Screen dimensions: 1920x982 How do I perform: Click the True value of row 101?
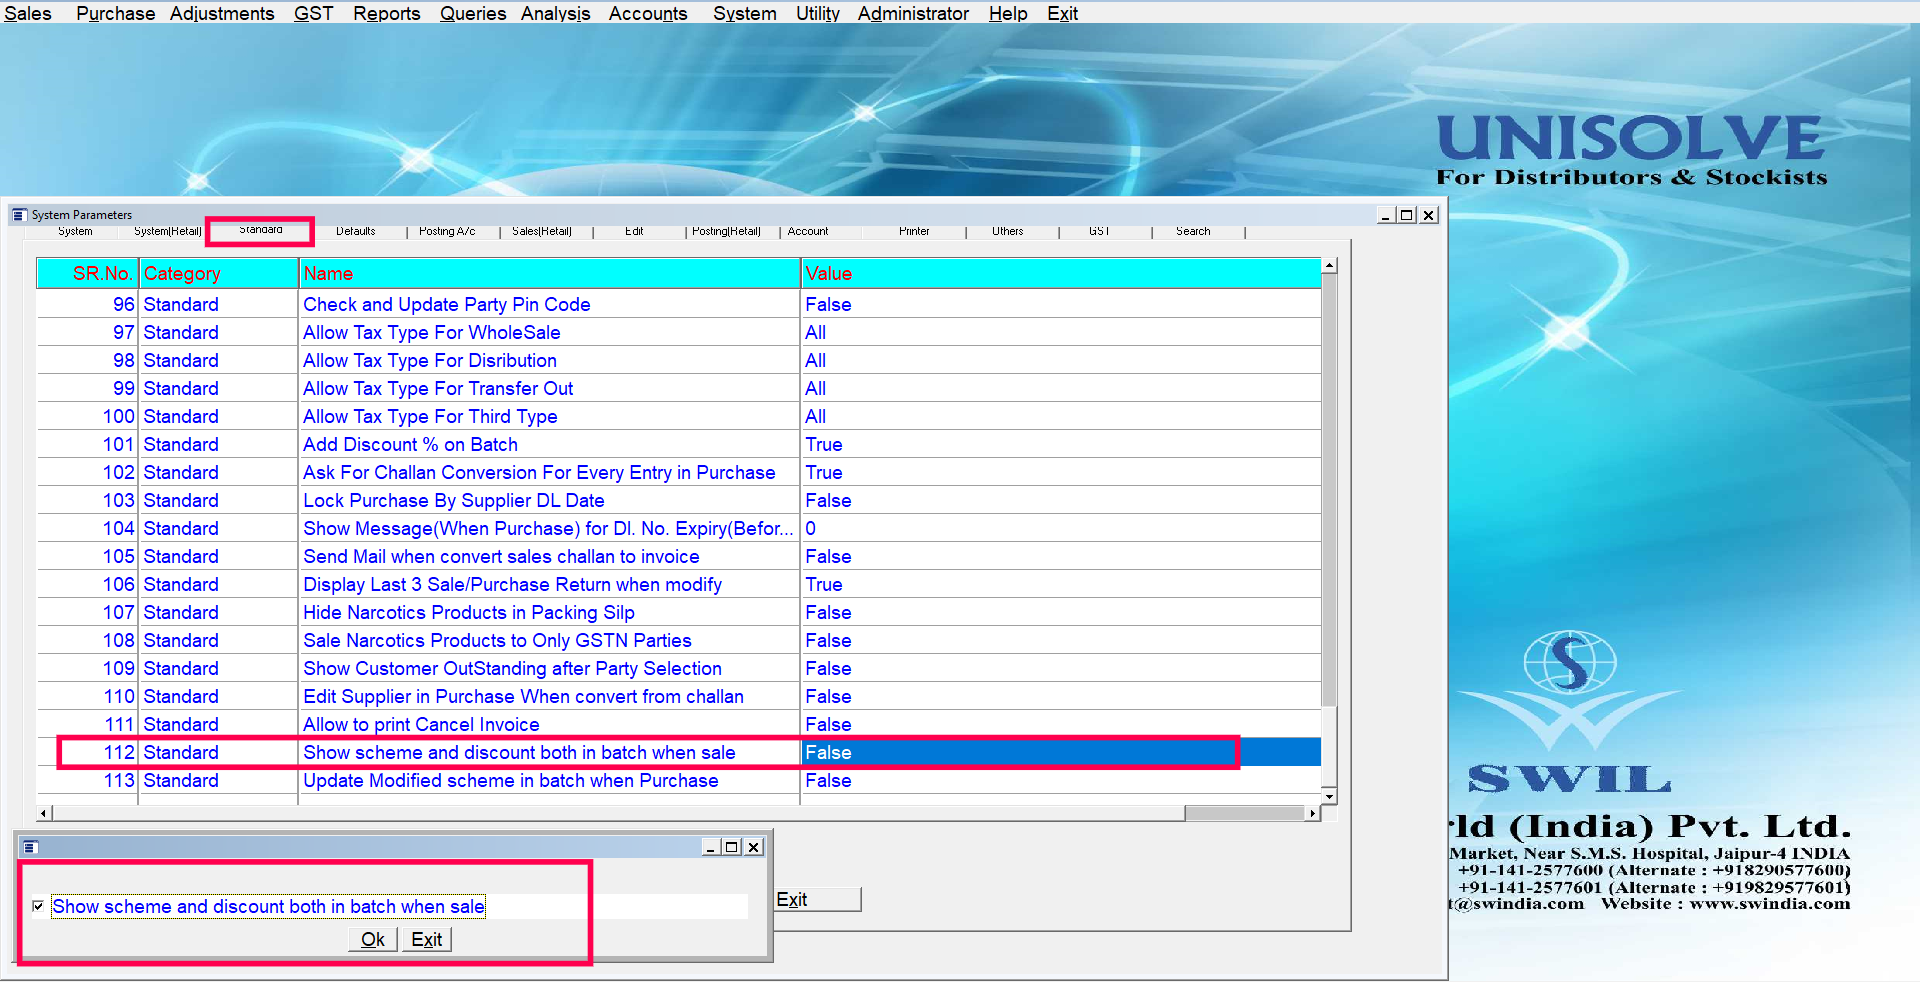[1061, 444]
